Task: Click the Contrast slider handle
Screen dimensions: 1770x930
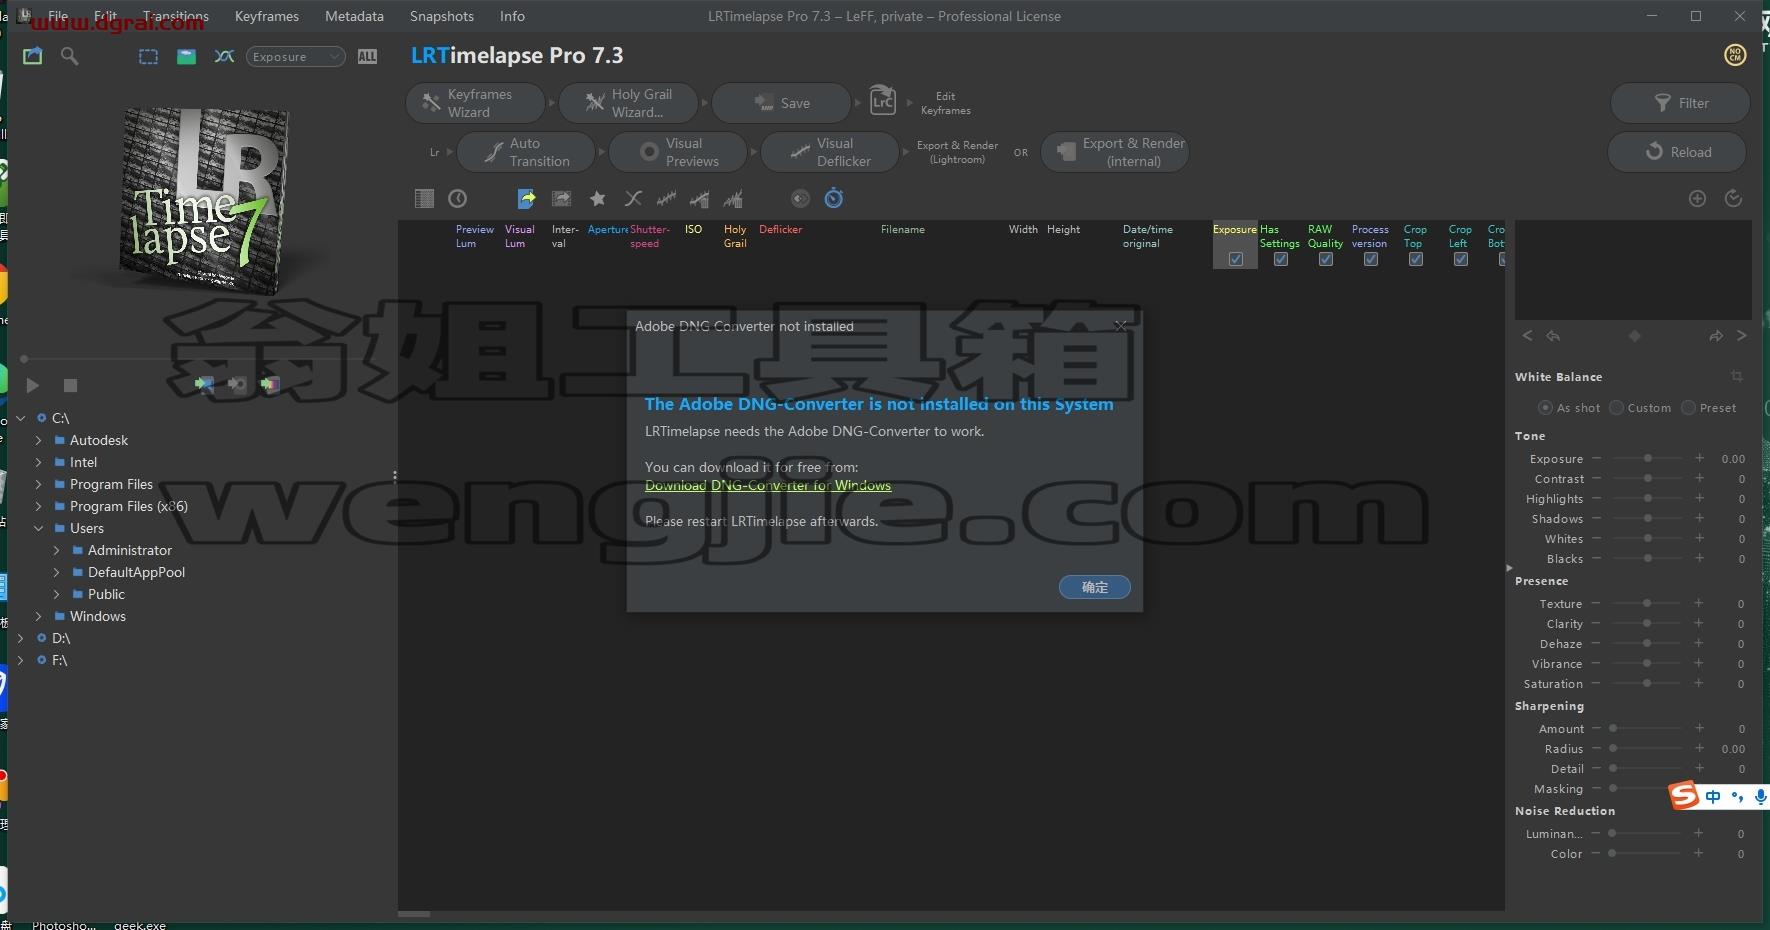Action: tap(1648, 478)
